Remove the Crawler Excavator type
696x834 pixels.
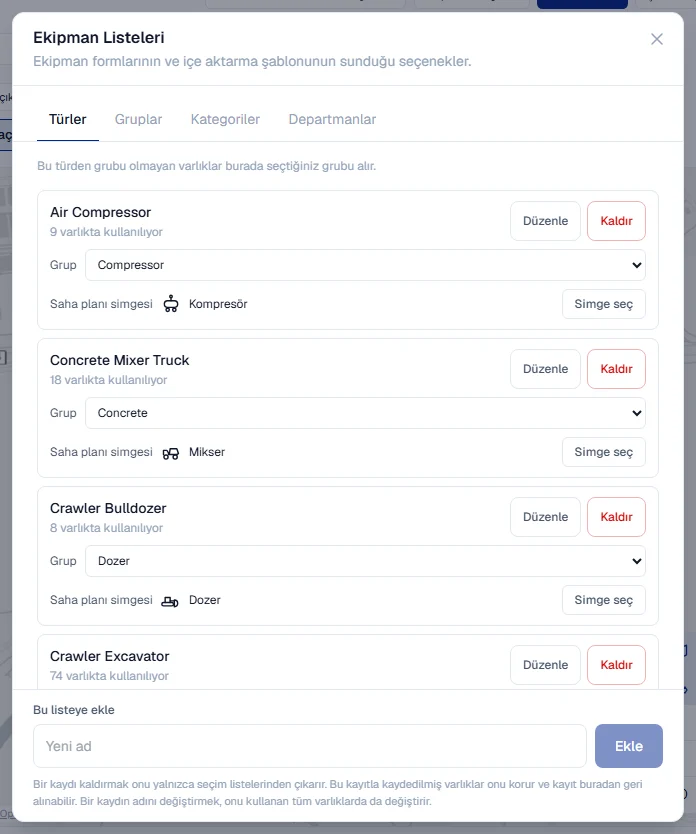pos(616,664)
